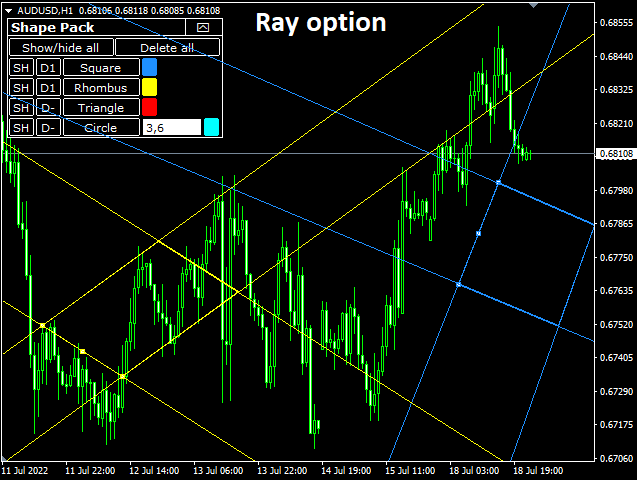The width and height of the screenshot is (640, 480).
Task: Pick the yellow Rhombus color swatch
Action: pyautogui.click(x=149, y=87)
